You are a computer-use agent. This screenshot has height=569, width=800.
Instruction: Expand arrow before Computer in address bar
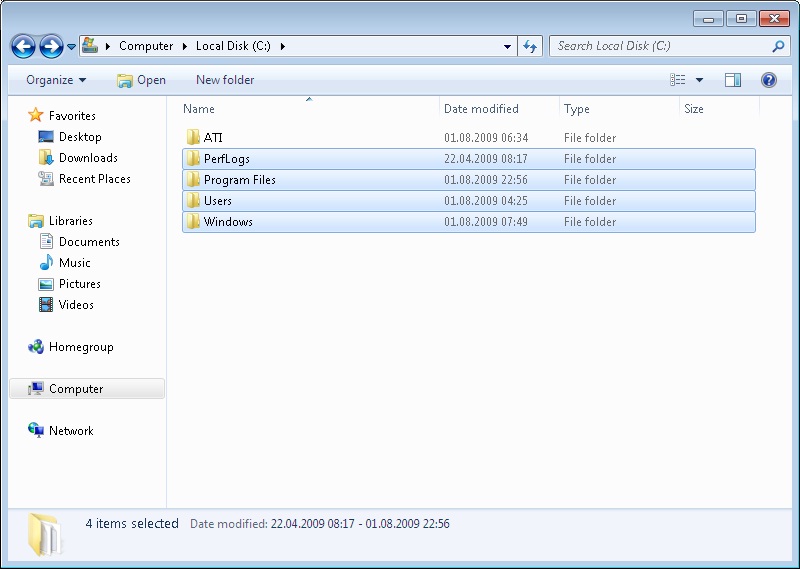[x=108, y=46]
